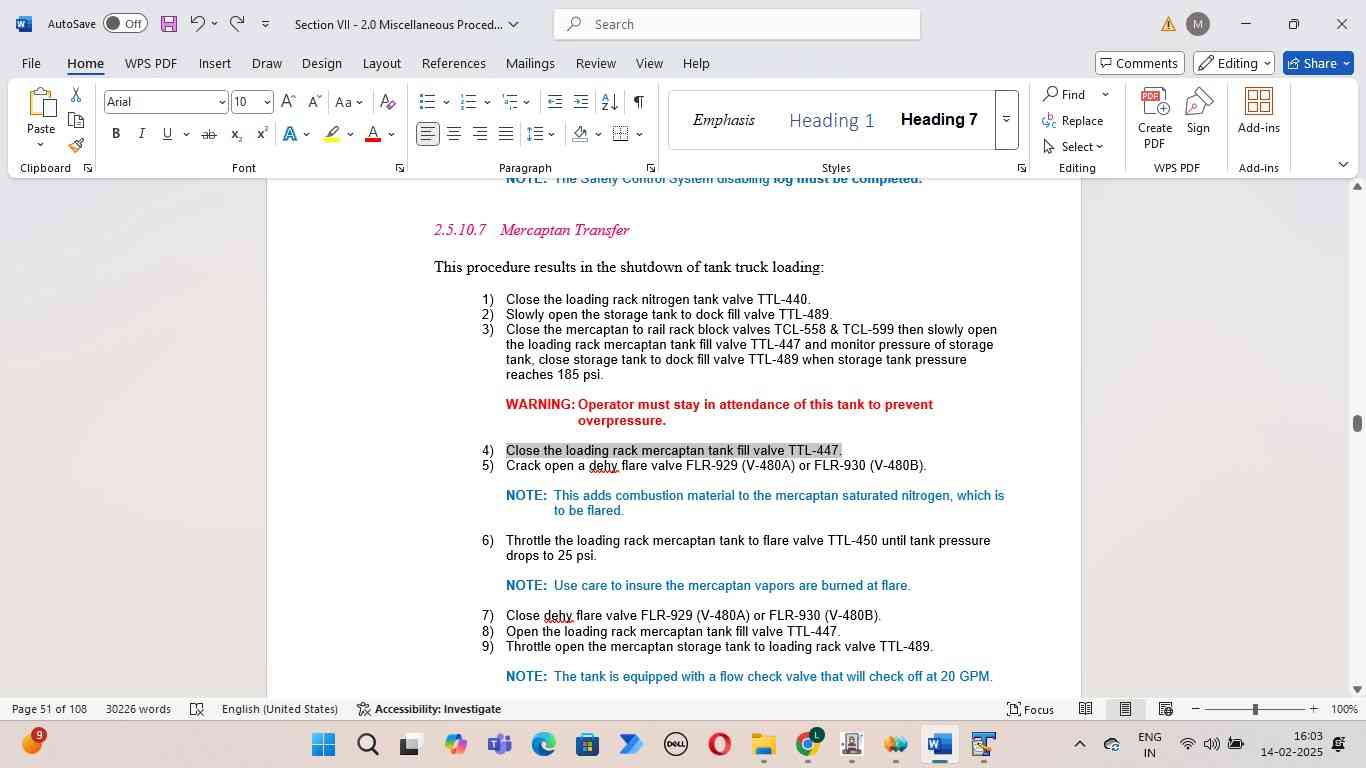Toggle Underline formatting
1366x768 pixels.
(167, 134)
